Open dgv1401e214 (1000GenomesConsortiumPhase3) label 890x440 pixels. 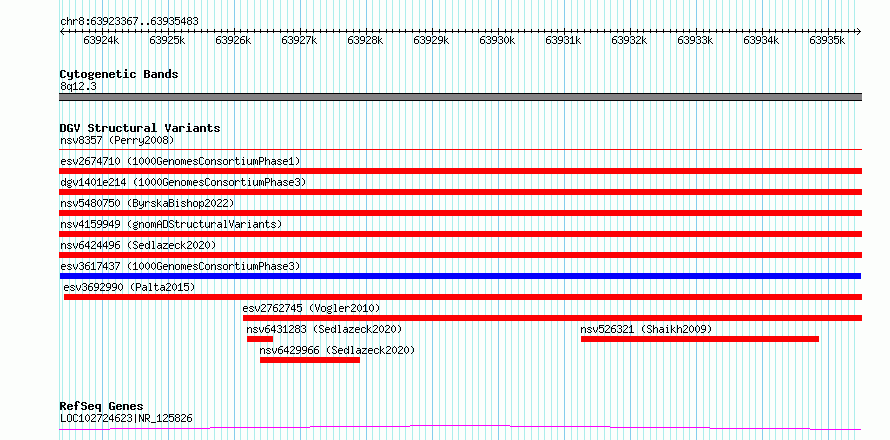183,182
